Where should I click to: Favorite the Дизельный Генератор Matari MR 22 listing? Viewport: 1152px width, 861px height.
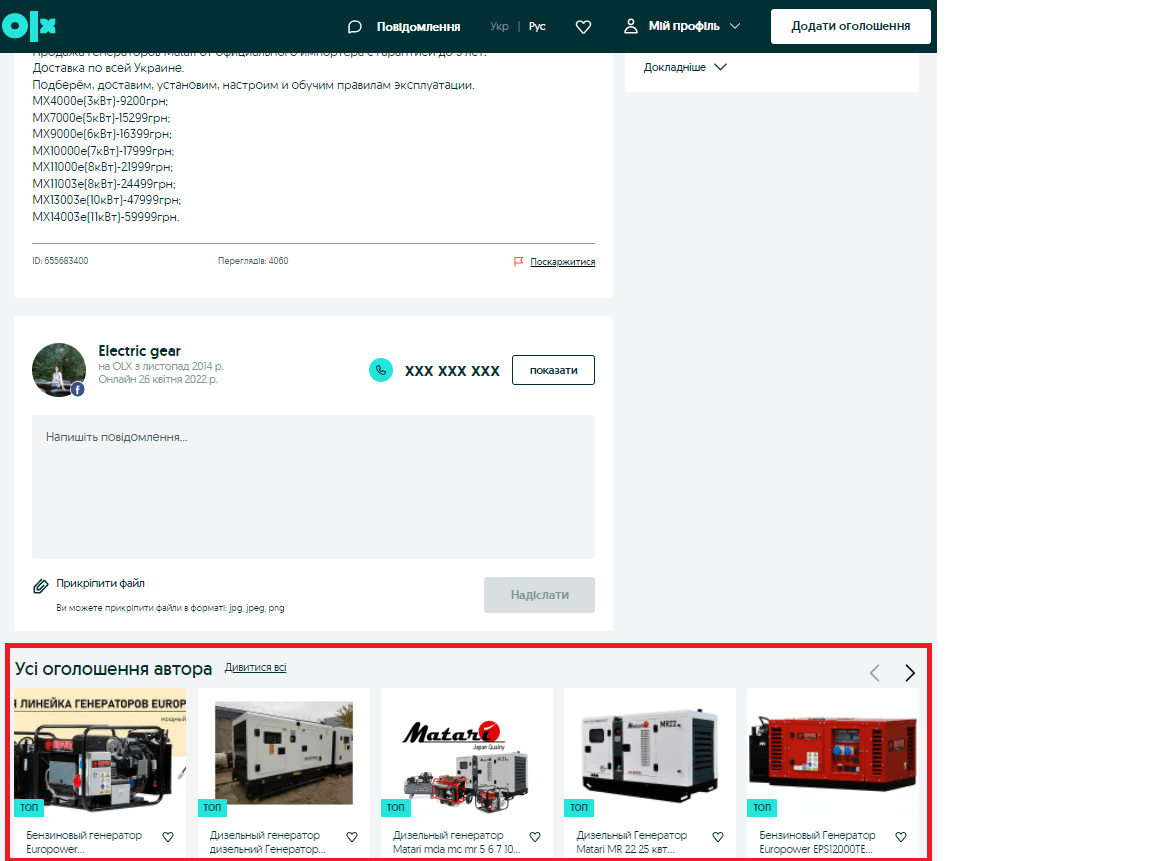pos(718,837)
